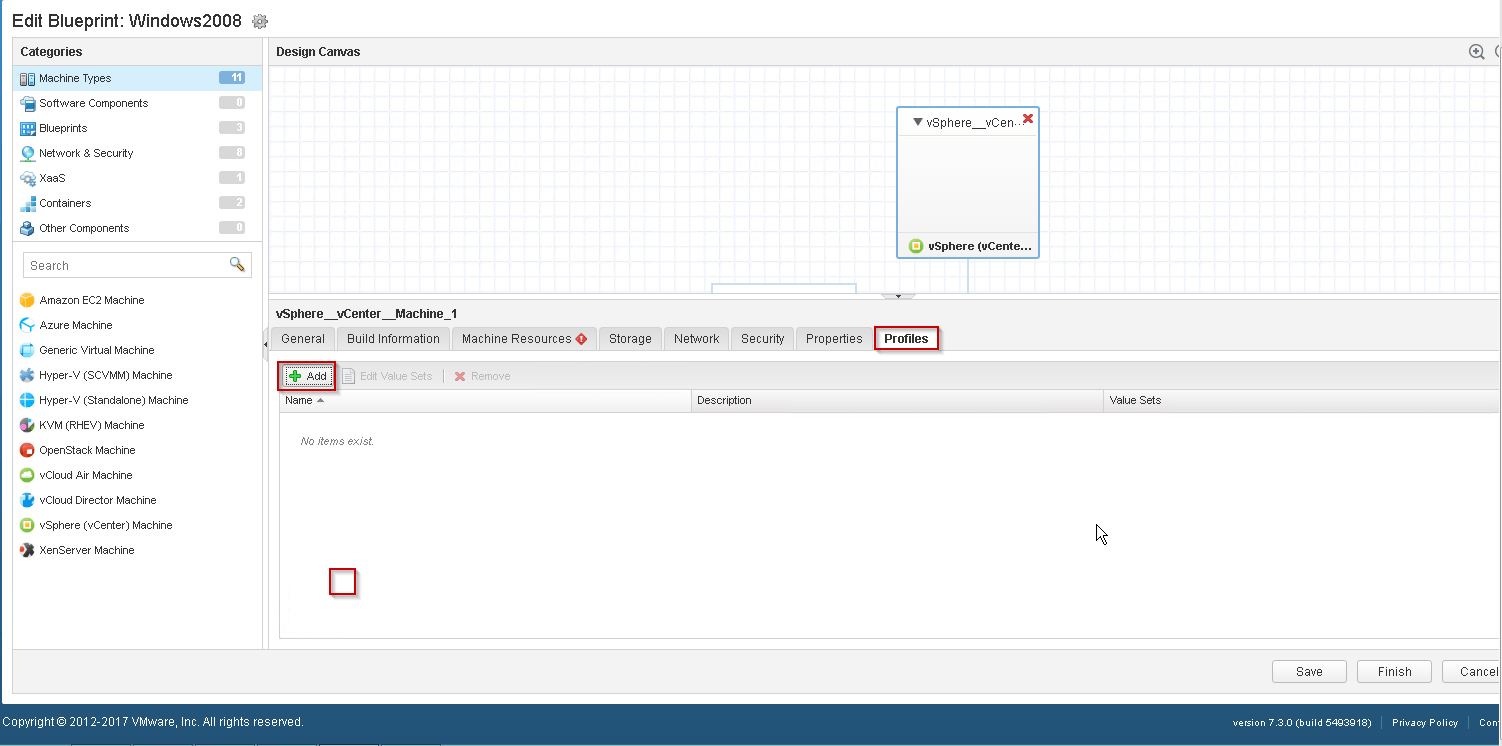Viewport: 1502px width, 746px height.
Task: Click the search magnifier icon
Action: [237, 265]
